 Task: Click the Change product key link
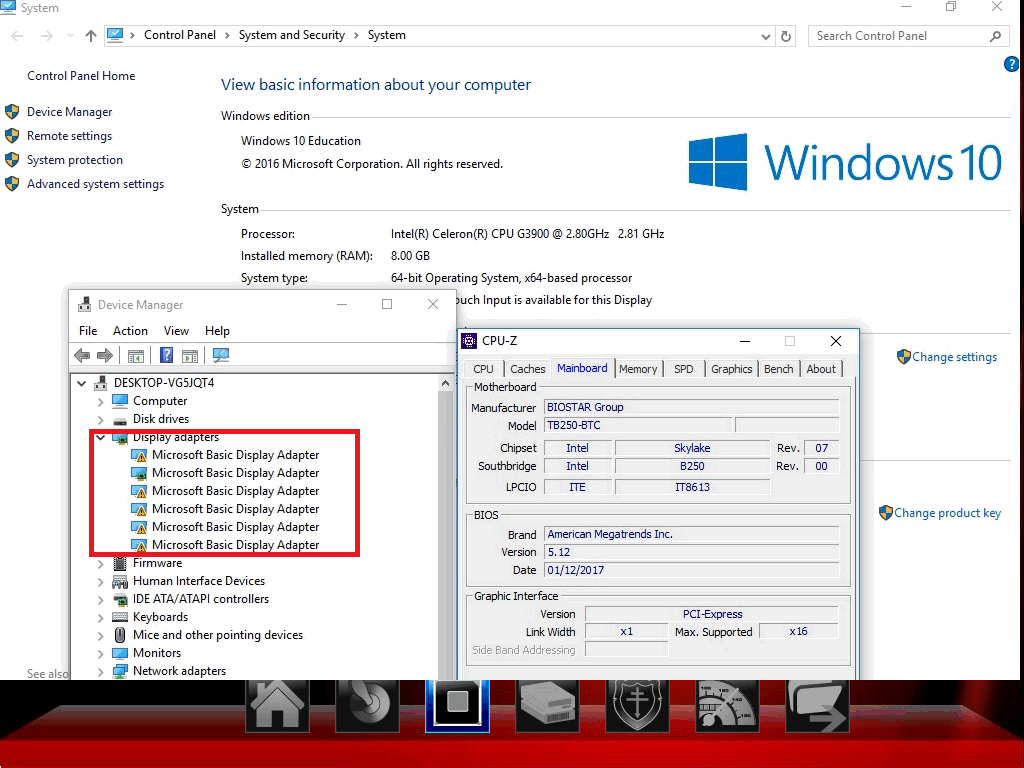tap(947, 513)
